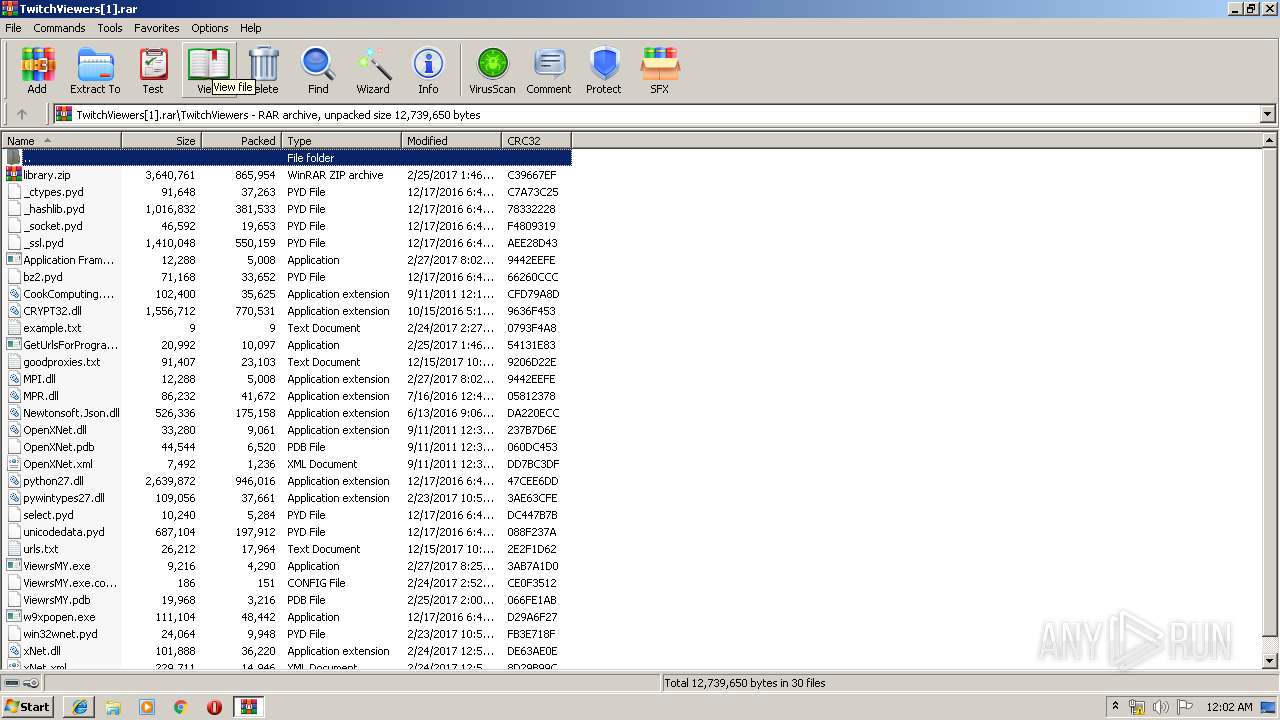
Task: Select MPR.dll file
Action: coord(41,396)
